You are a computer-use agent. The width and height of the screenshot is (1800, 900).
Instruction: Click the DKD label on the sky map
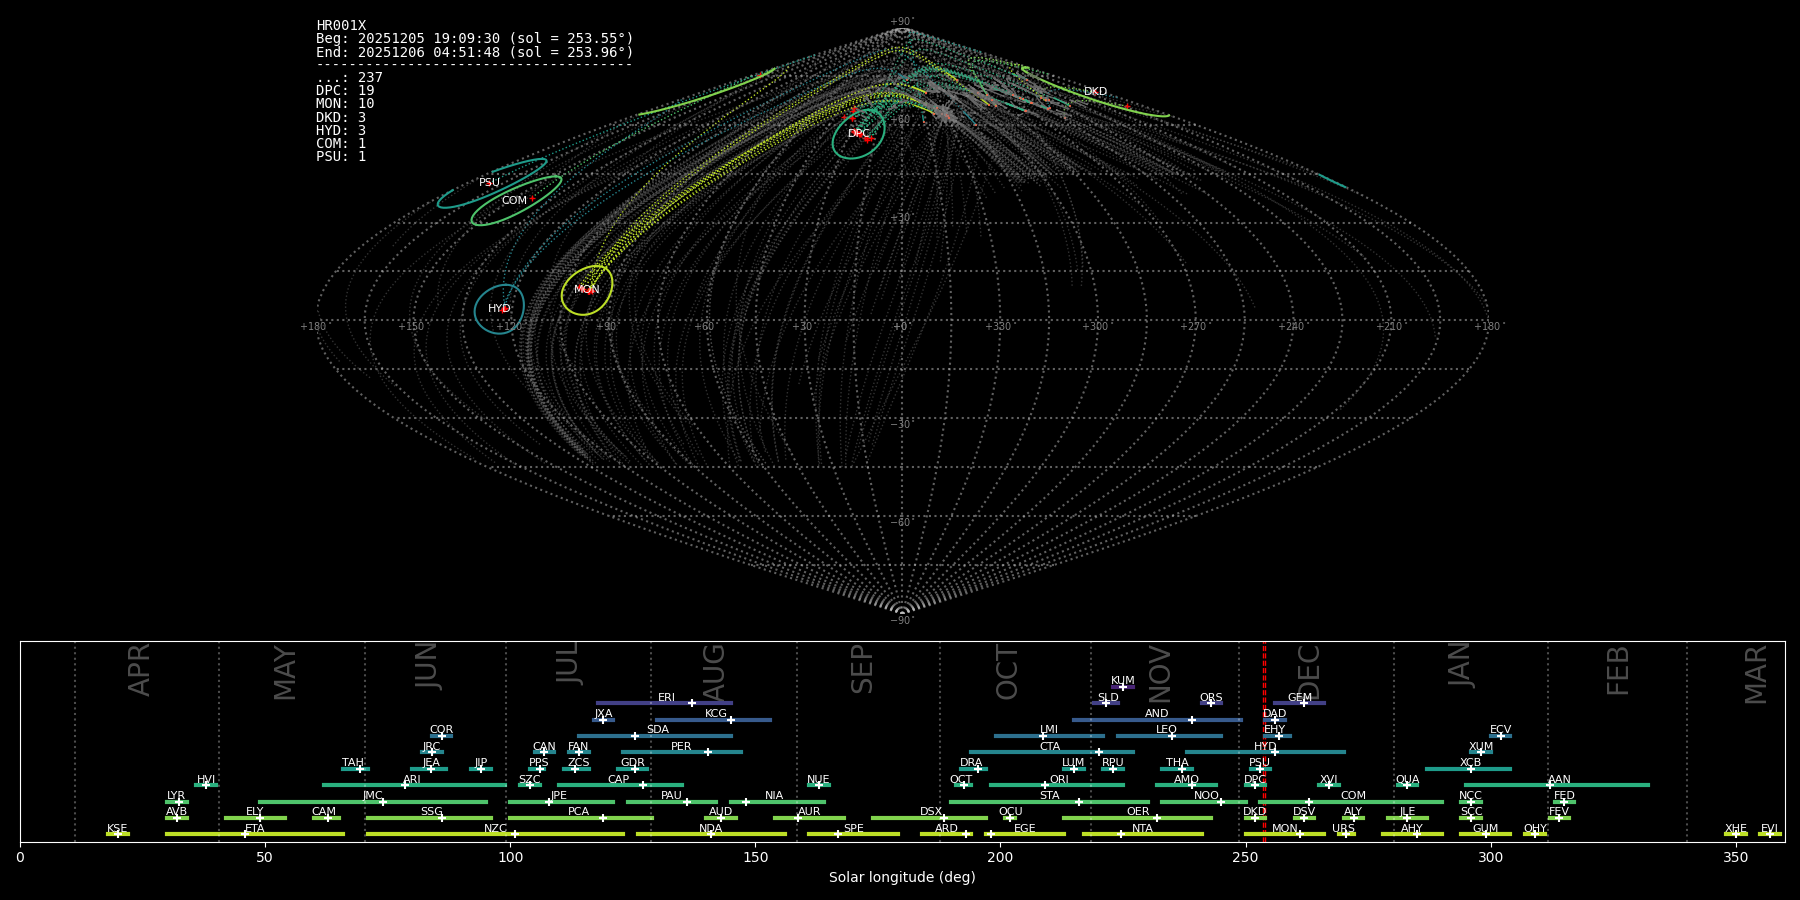(x=1095, y=92)
